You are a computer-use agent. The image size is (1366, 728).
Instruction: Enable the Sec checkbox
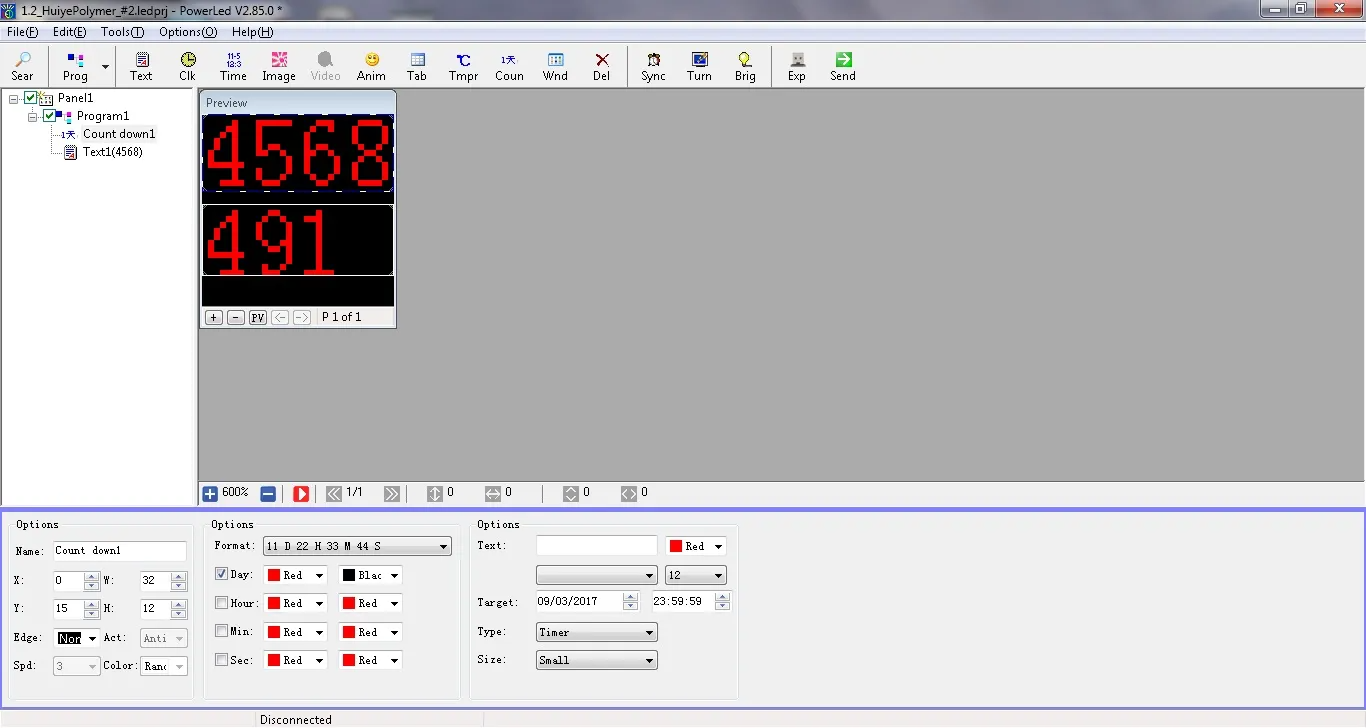(222, 660)
